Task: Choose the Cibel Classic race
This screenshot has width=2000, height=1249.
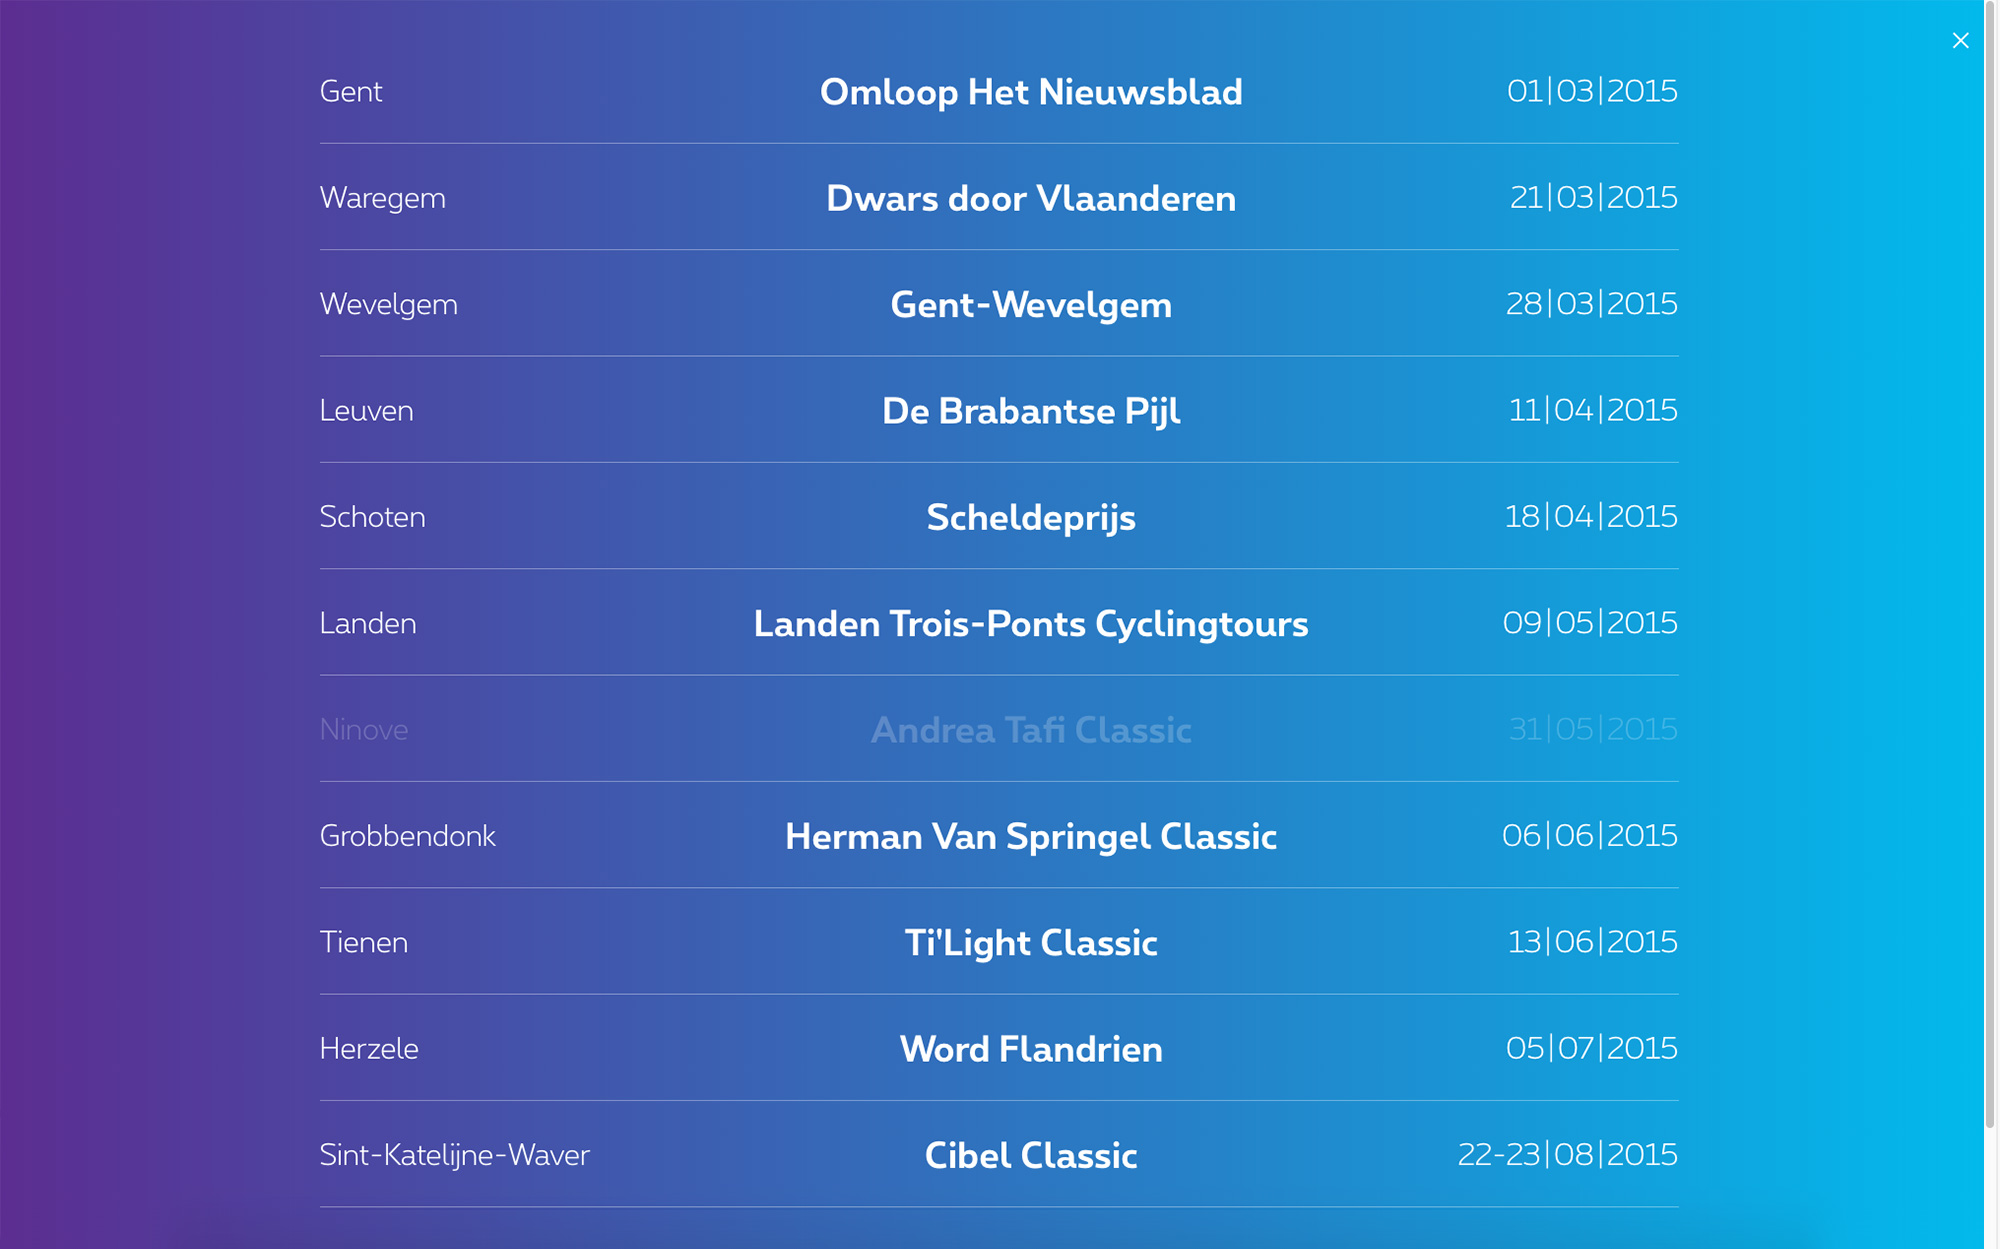Action: (1031, 1156)
